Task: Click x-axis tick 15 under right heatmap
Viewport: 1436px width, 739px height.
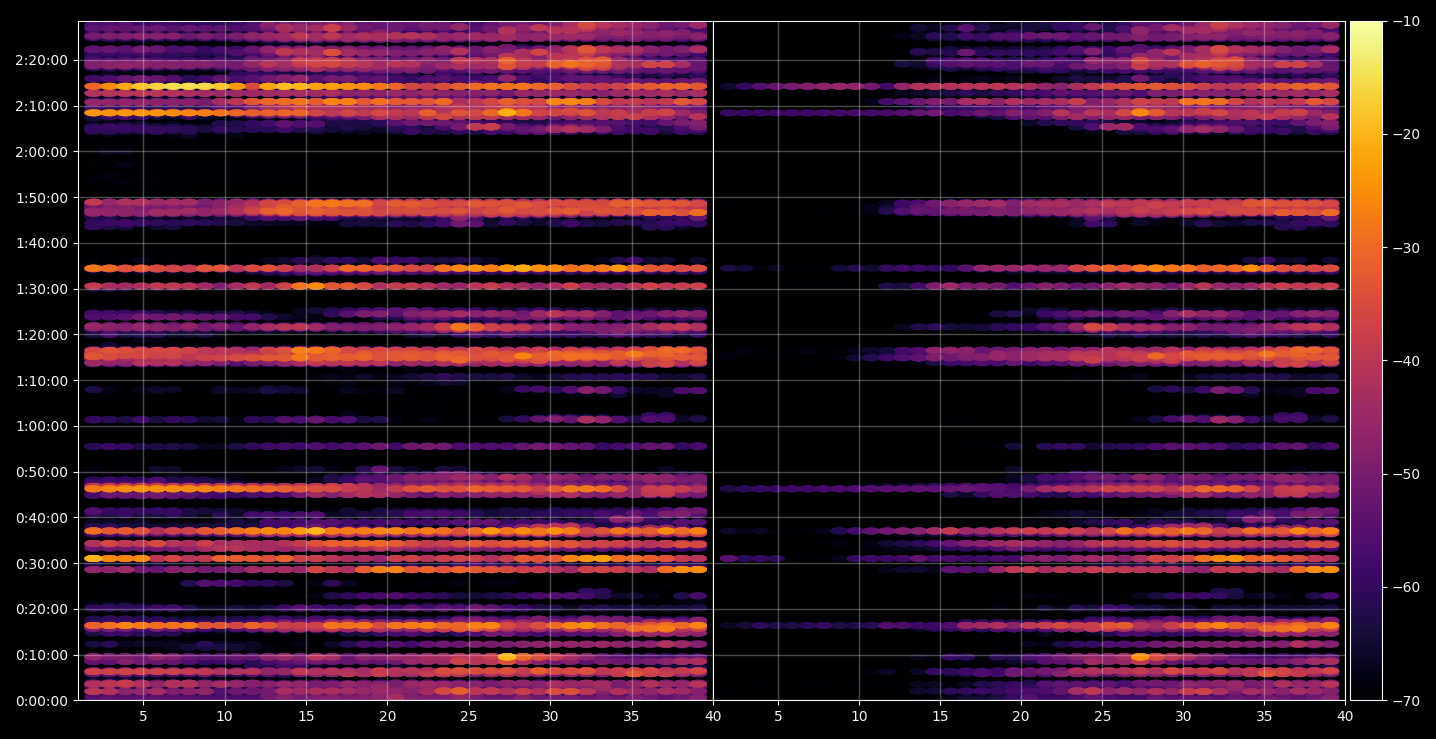Action: 940,716
